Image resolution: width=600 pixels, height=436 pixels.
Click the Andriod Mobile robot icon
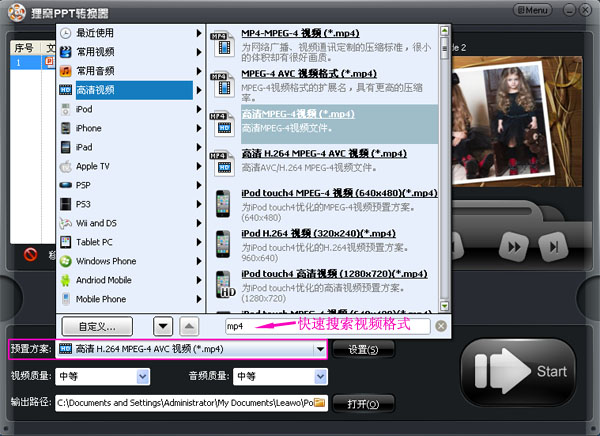[65, 280]
